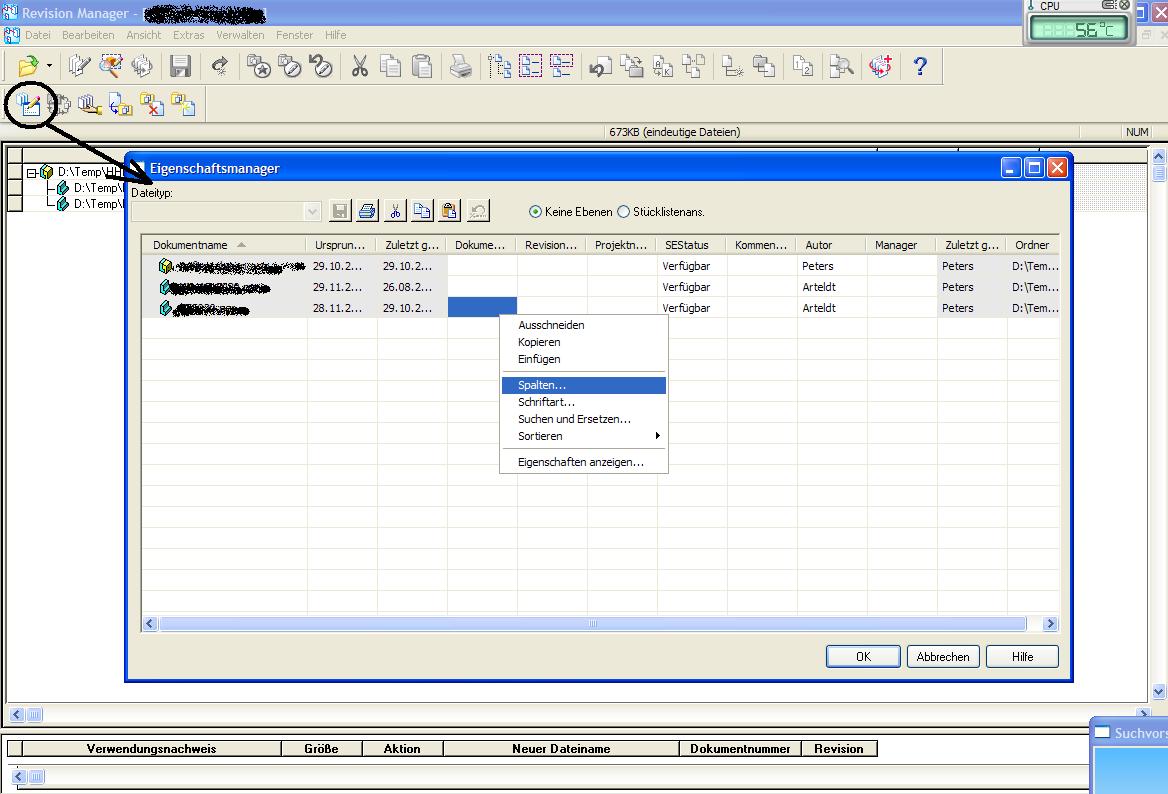Select the highlighted blue Dokume... cell in third row
This screenshot has width=1168, height=794.
(482, 308)
